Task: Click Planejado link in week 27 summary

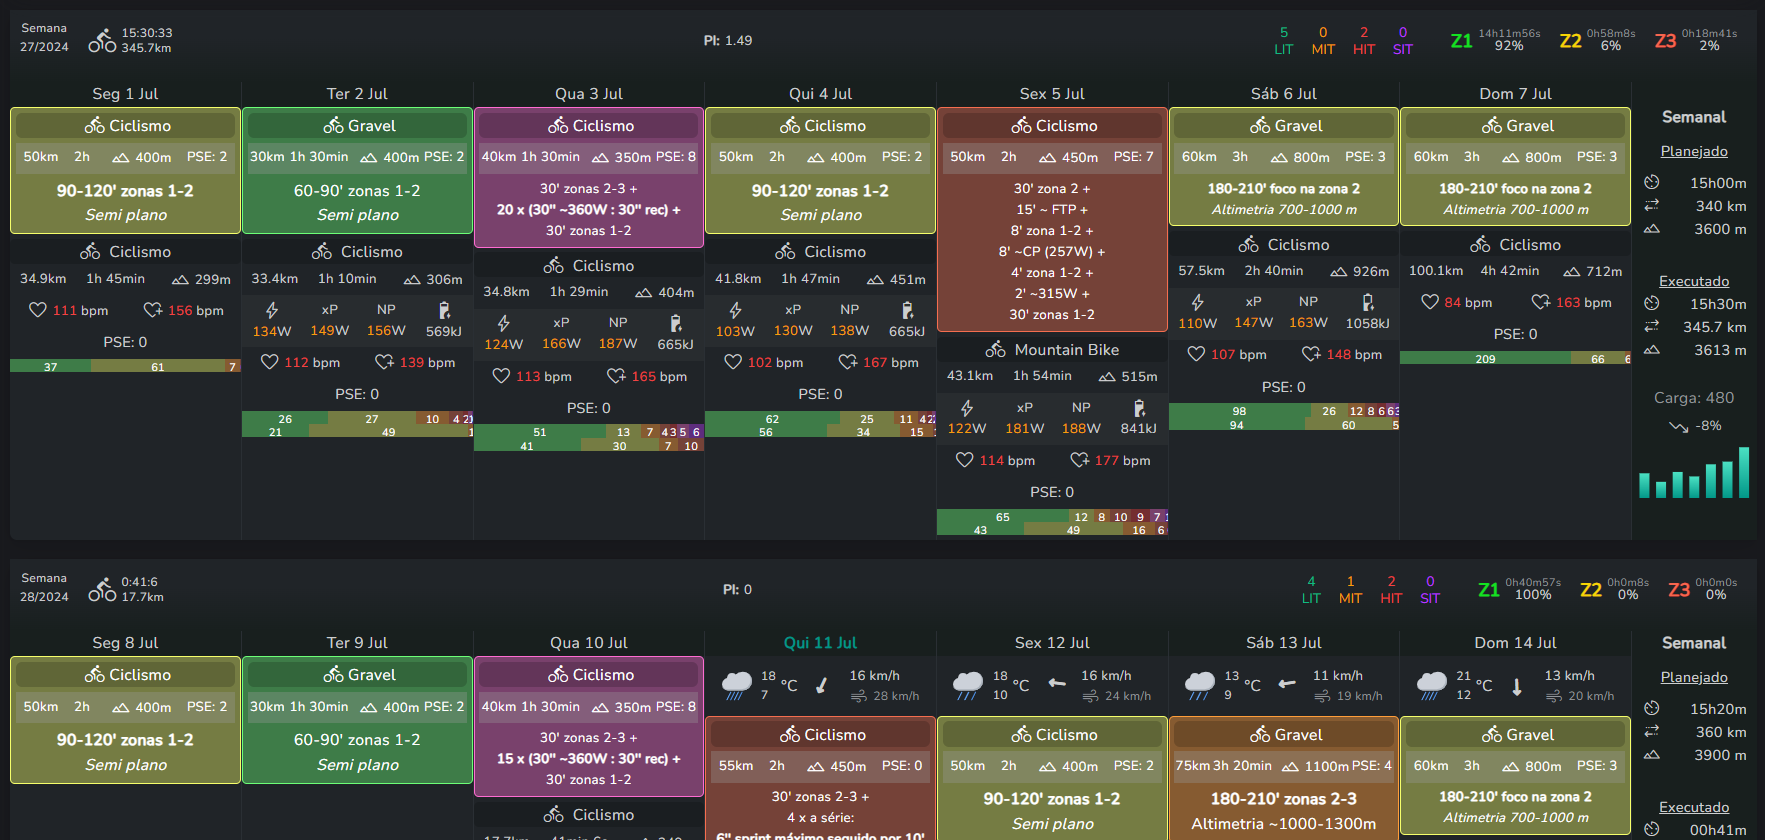Action: [1694, 151]
